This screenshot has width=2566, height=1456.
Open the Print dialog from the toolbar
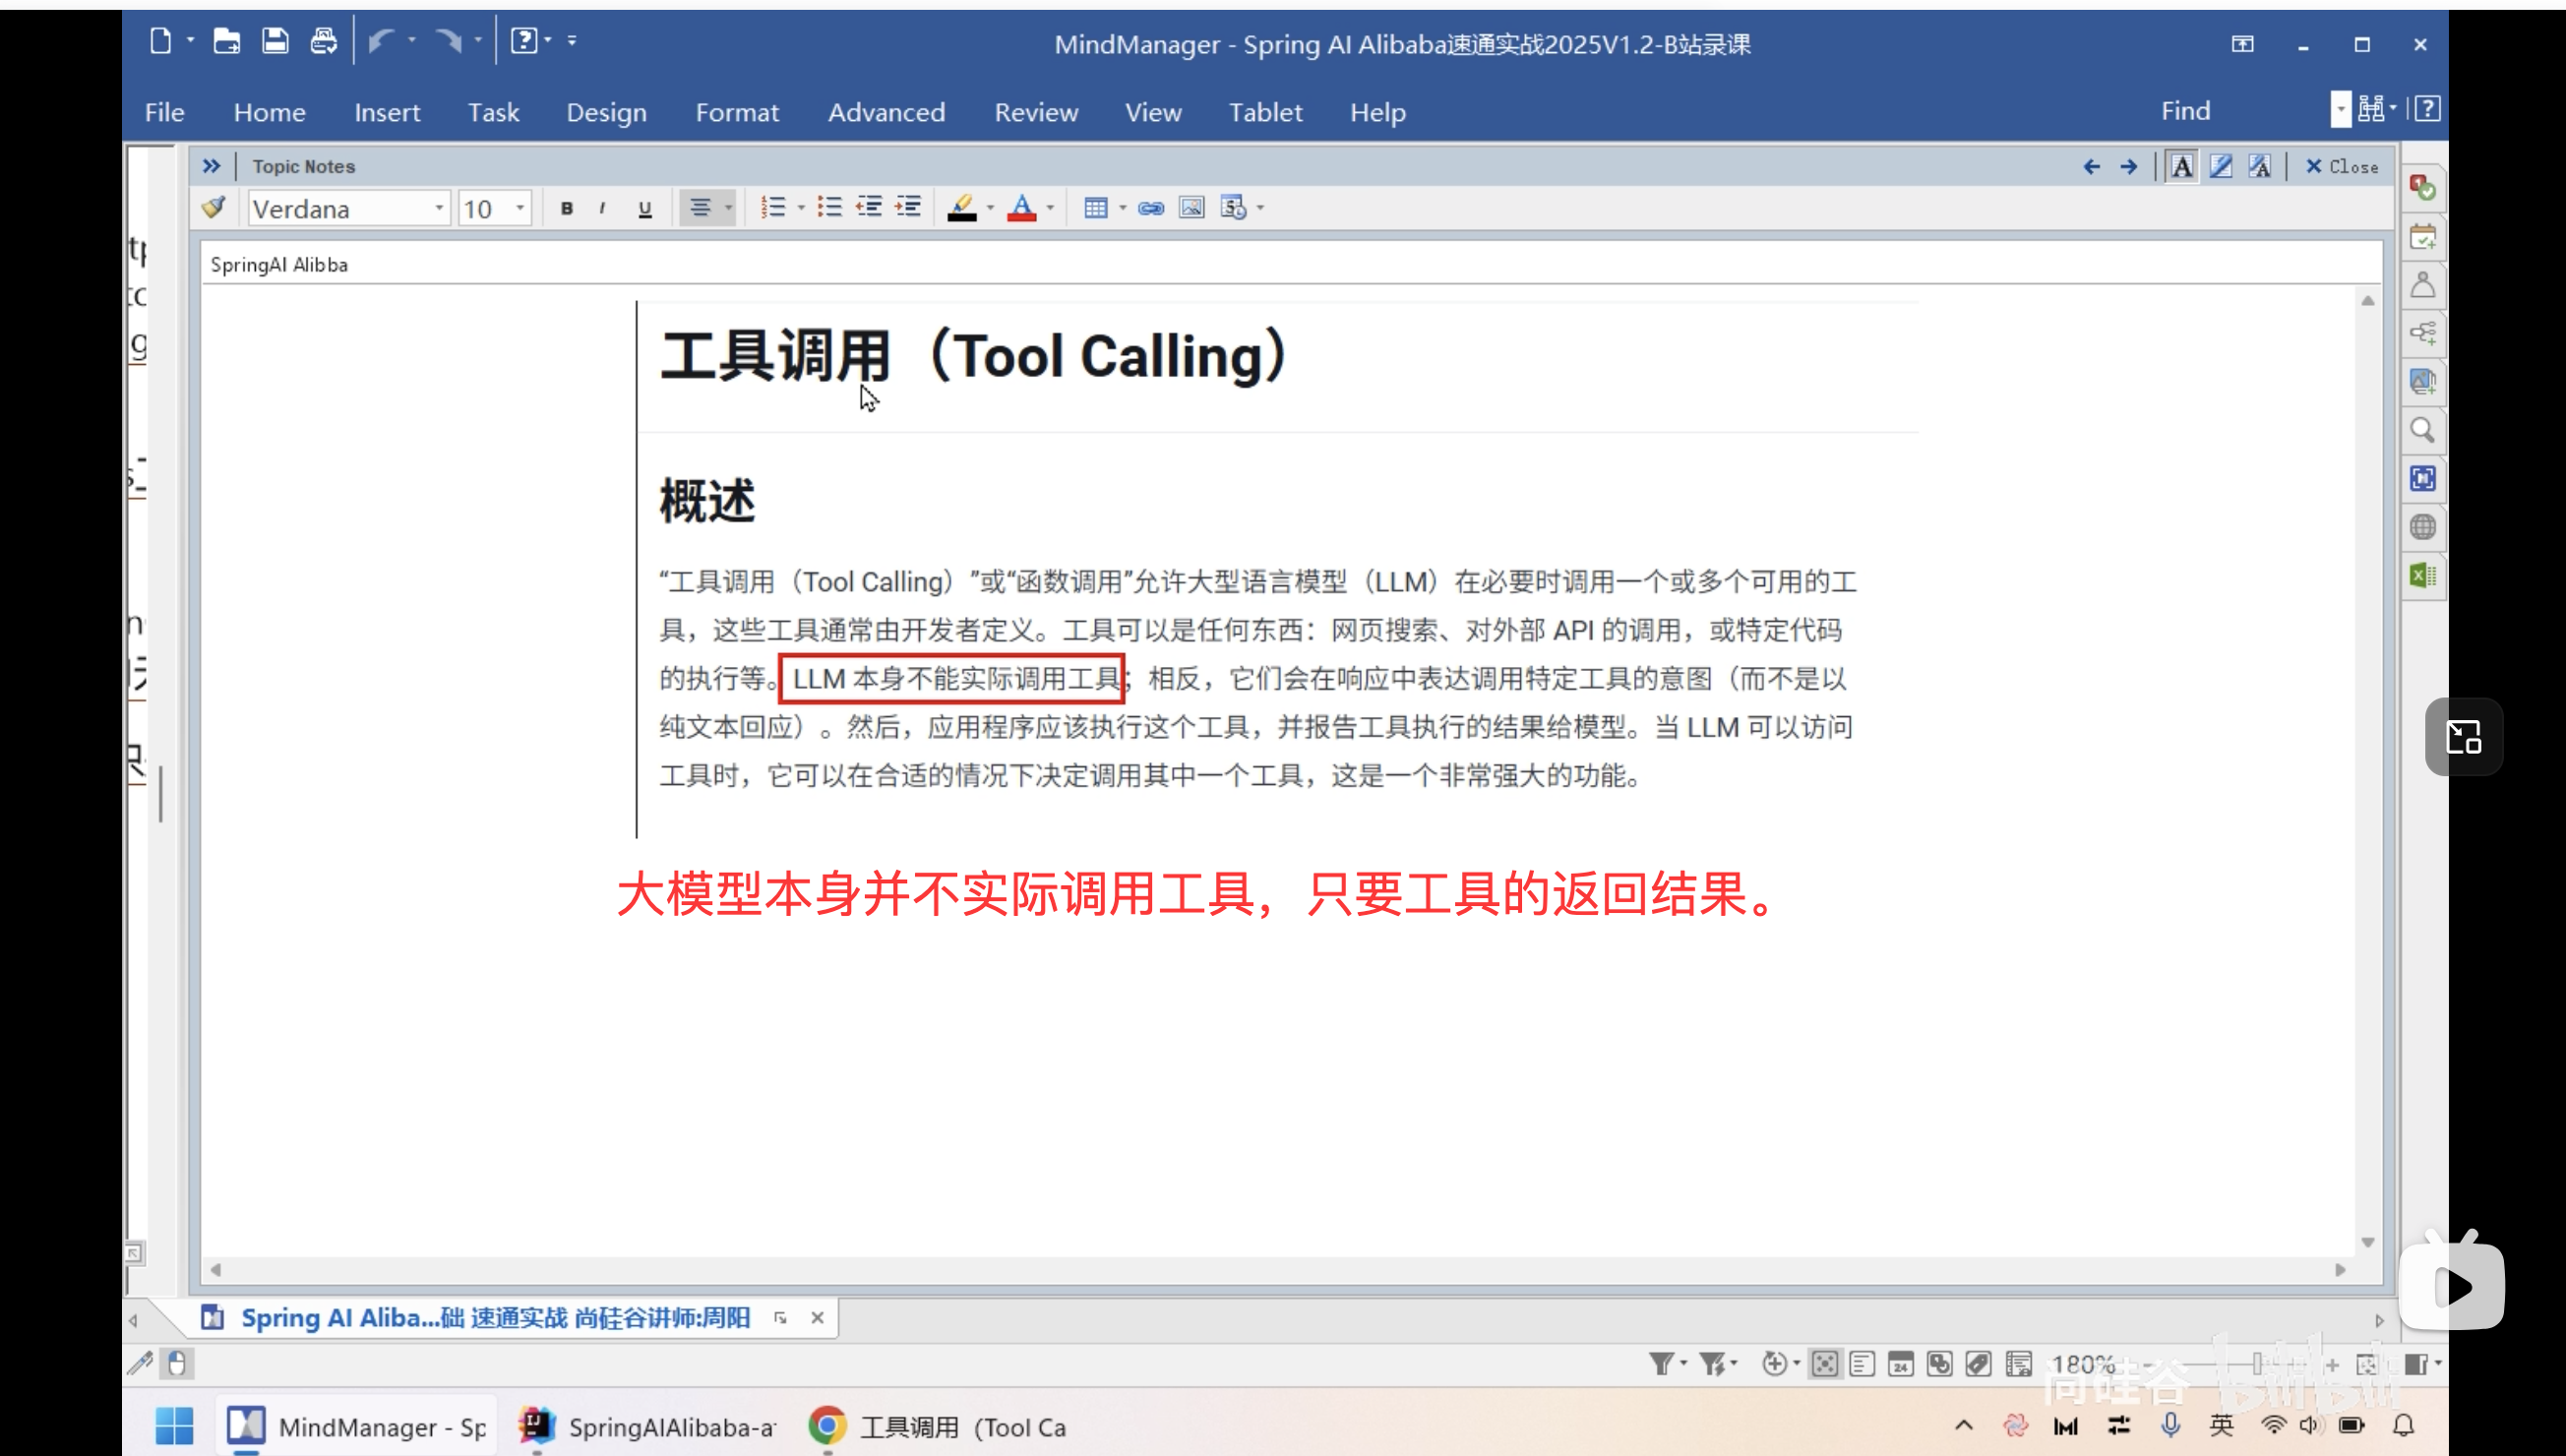coord(322,40)
